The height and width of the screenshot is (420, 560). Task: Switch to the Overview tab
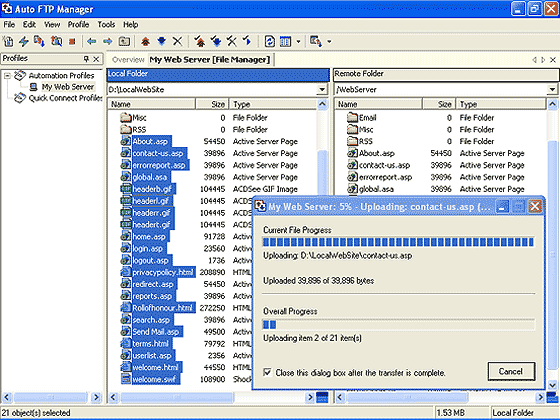pyautogui.click(x=128, y=60)
